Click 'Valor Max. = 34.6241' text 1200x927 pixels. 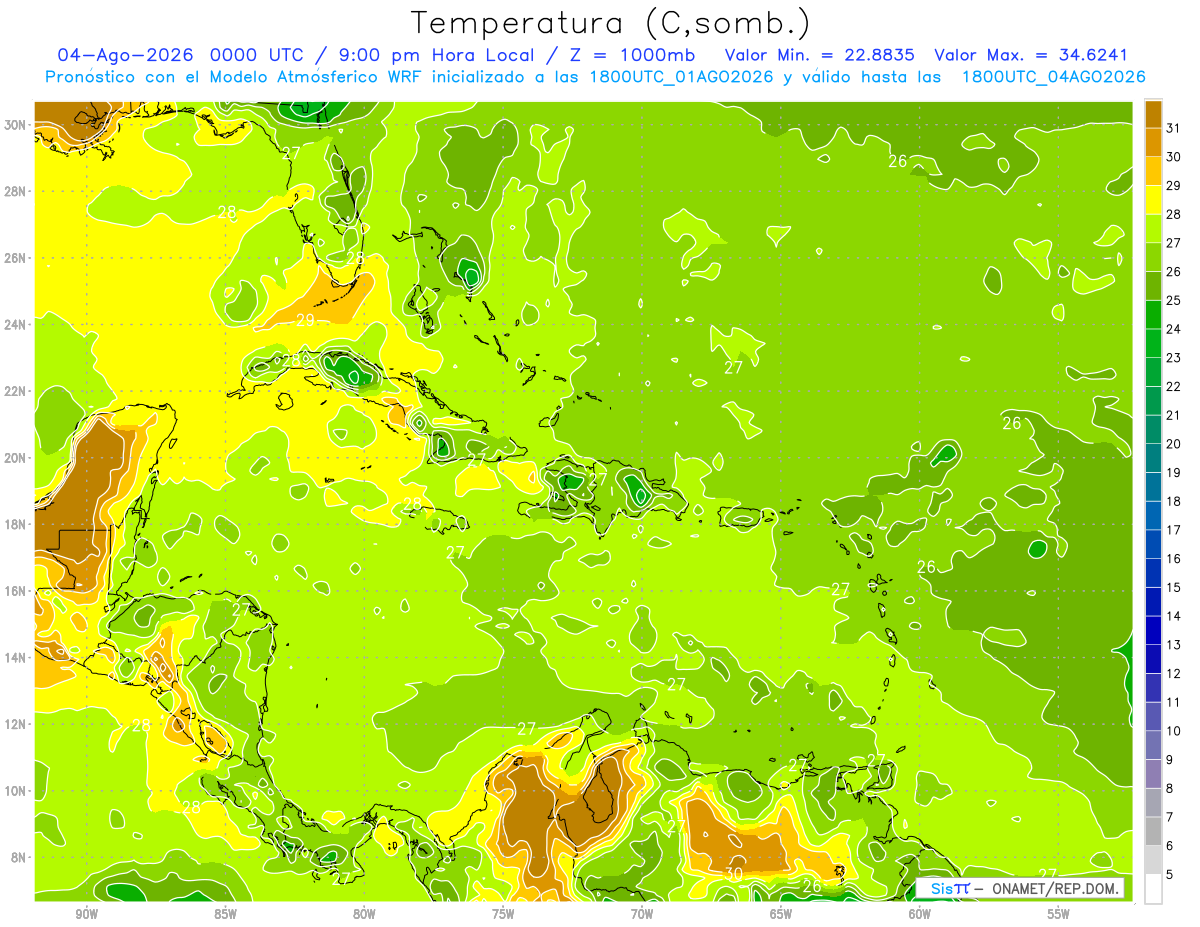pos(1030,55)
